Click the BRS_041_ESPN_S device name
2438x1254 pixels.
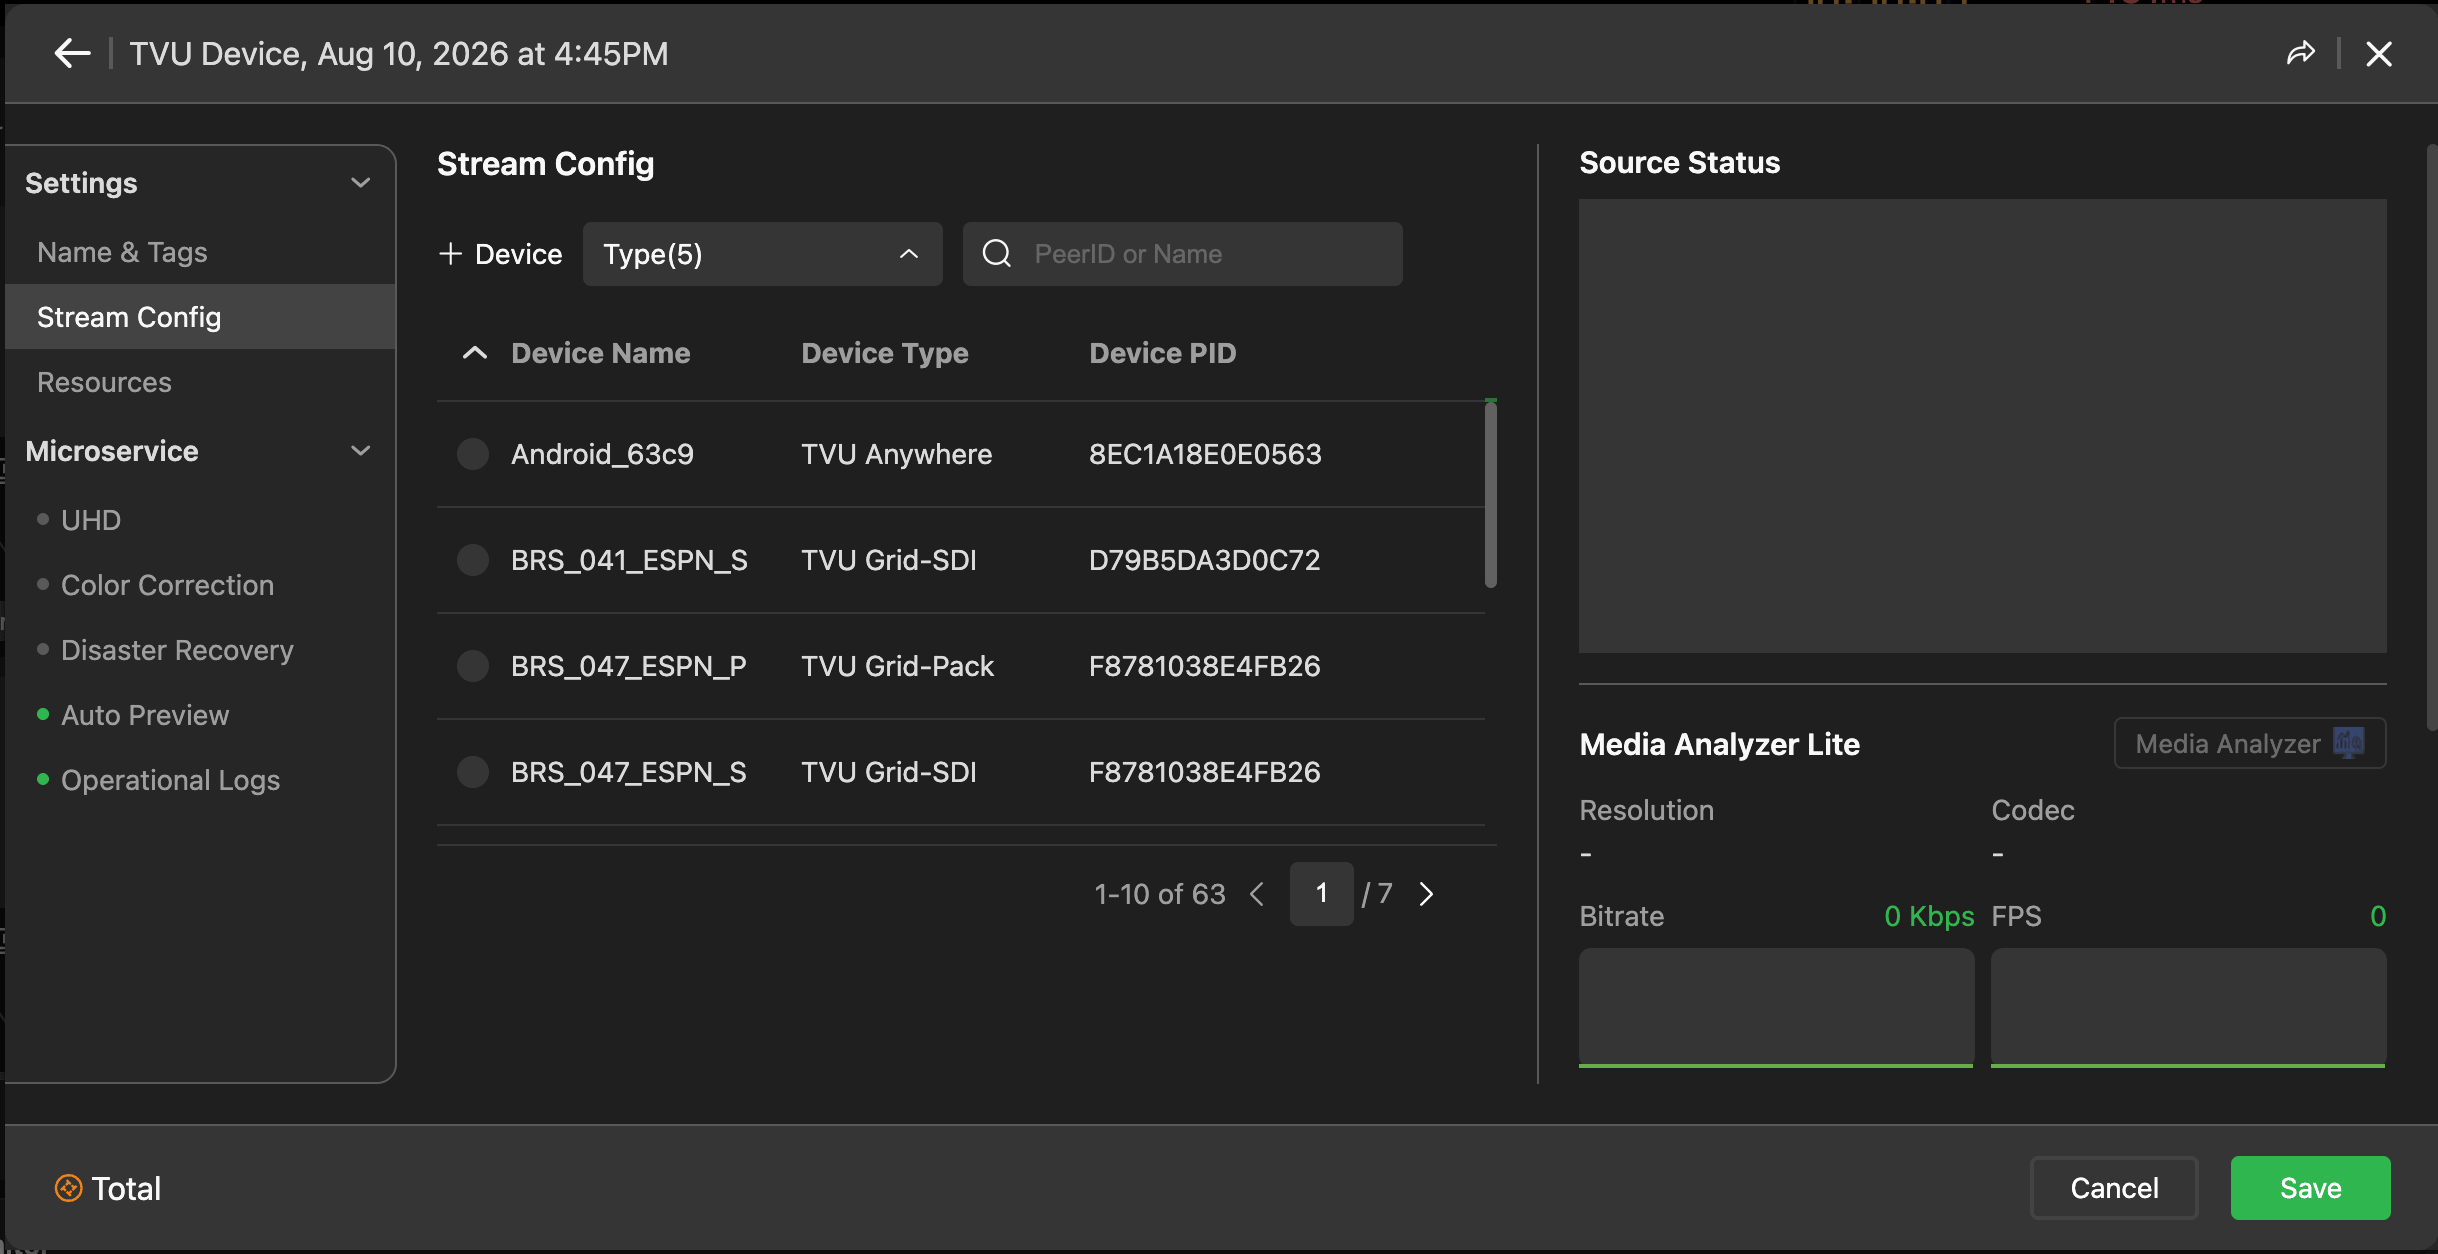[629, 560]
